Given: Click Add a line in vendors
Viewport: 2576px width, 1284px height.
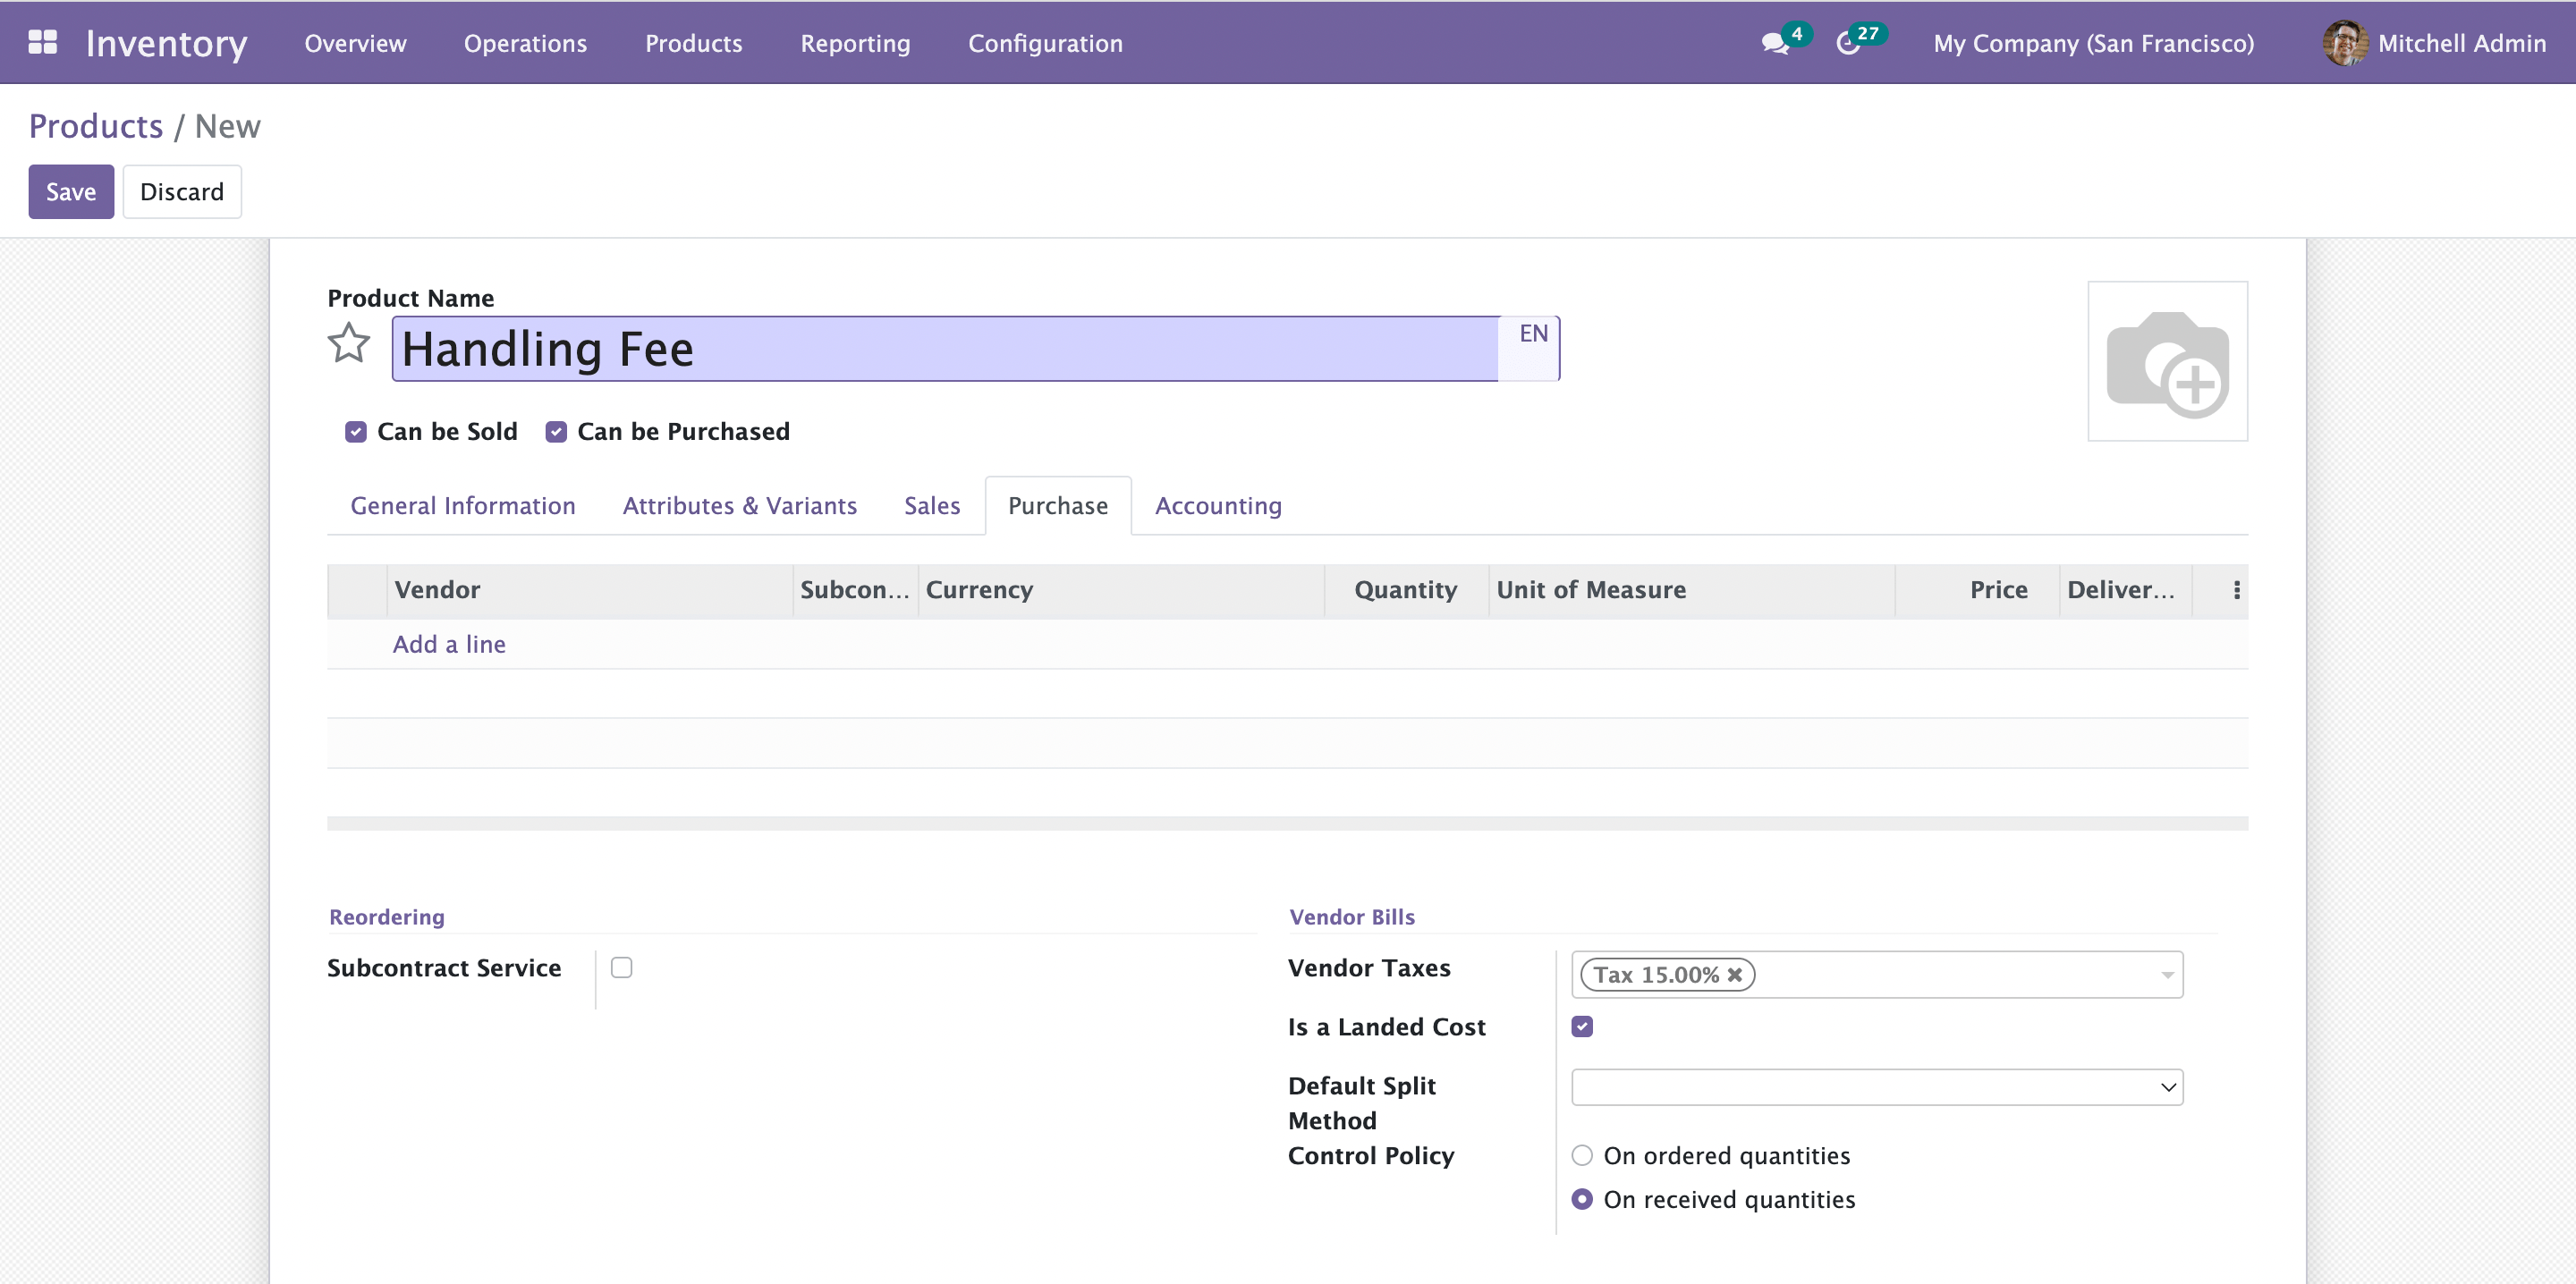Looking at the screenshot, I should [x=449, y=644].
